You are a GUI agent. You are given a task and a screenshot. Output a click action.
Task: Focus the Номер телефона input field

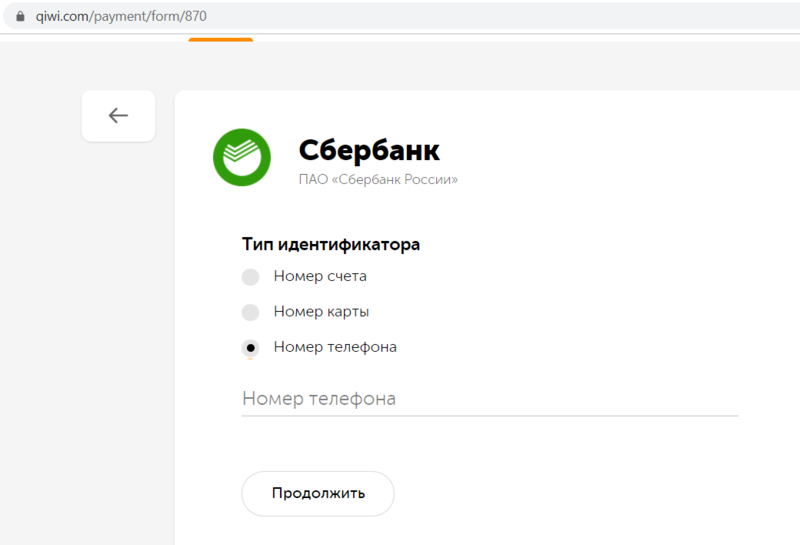(490, 400)
